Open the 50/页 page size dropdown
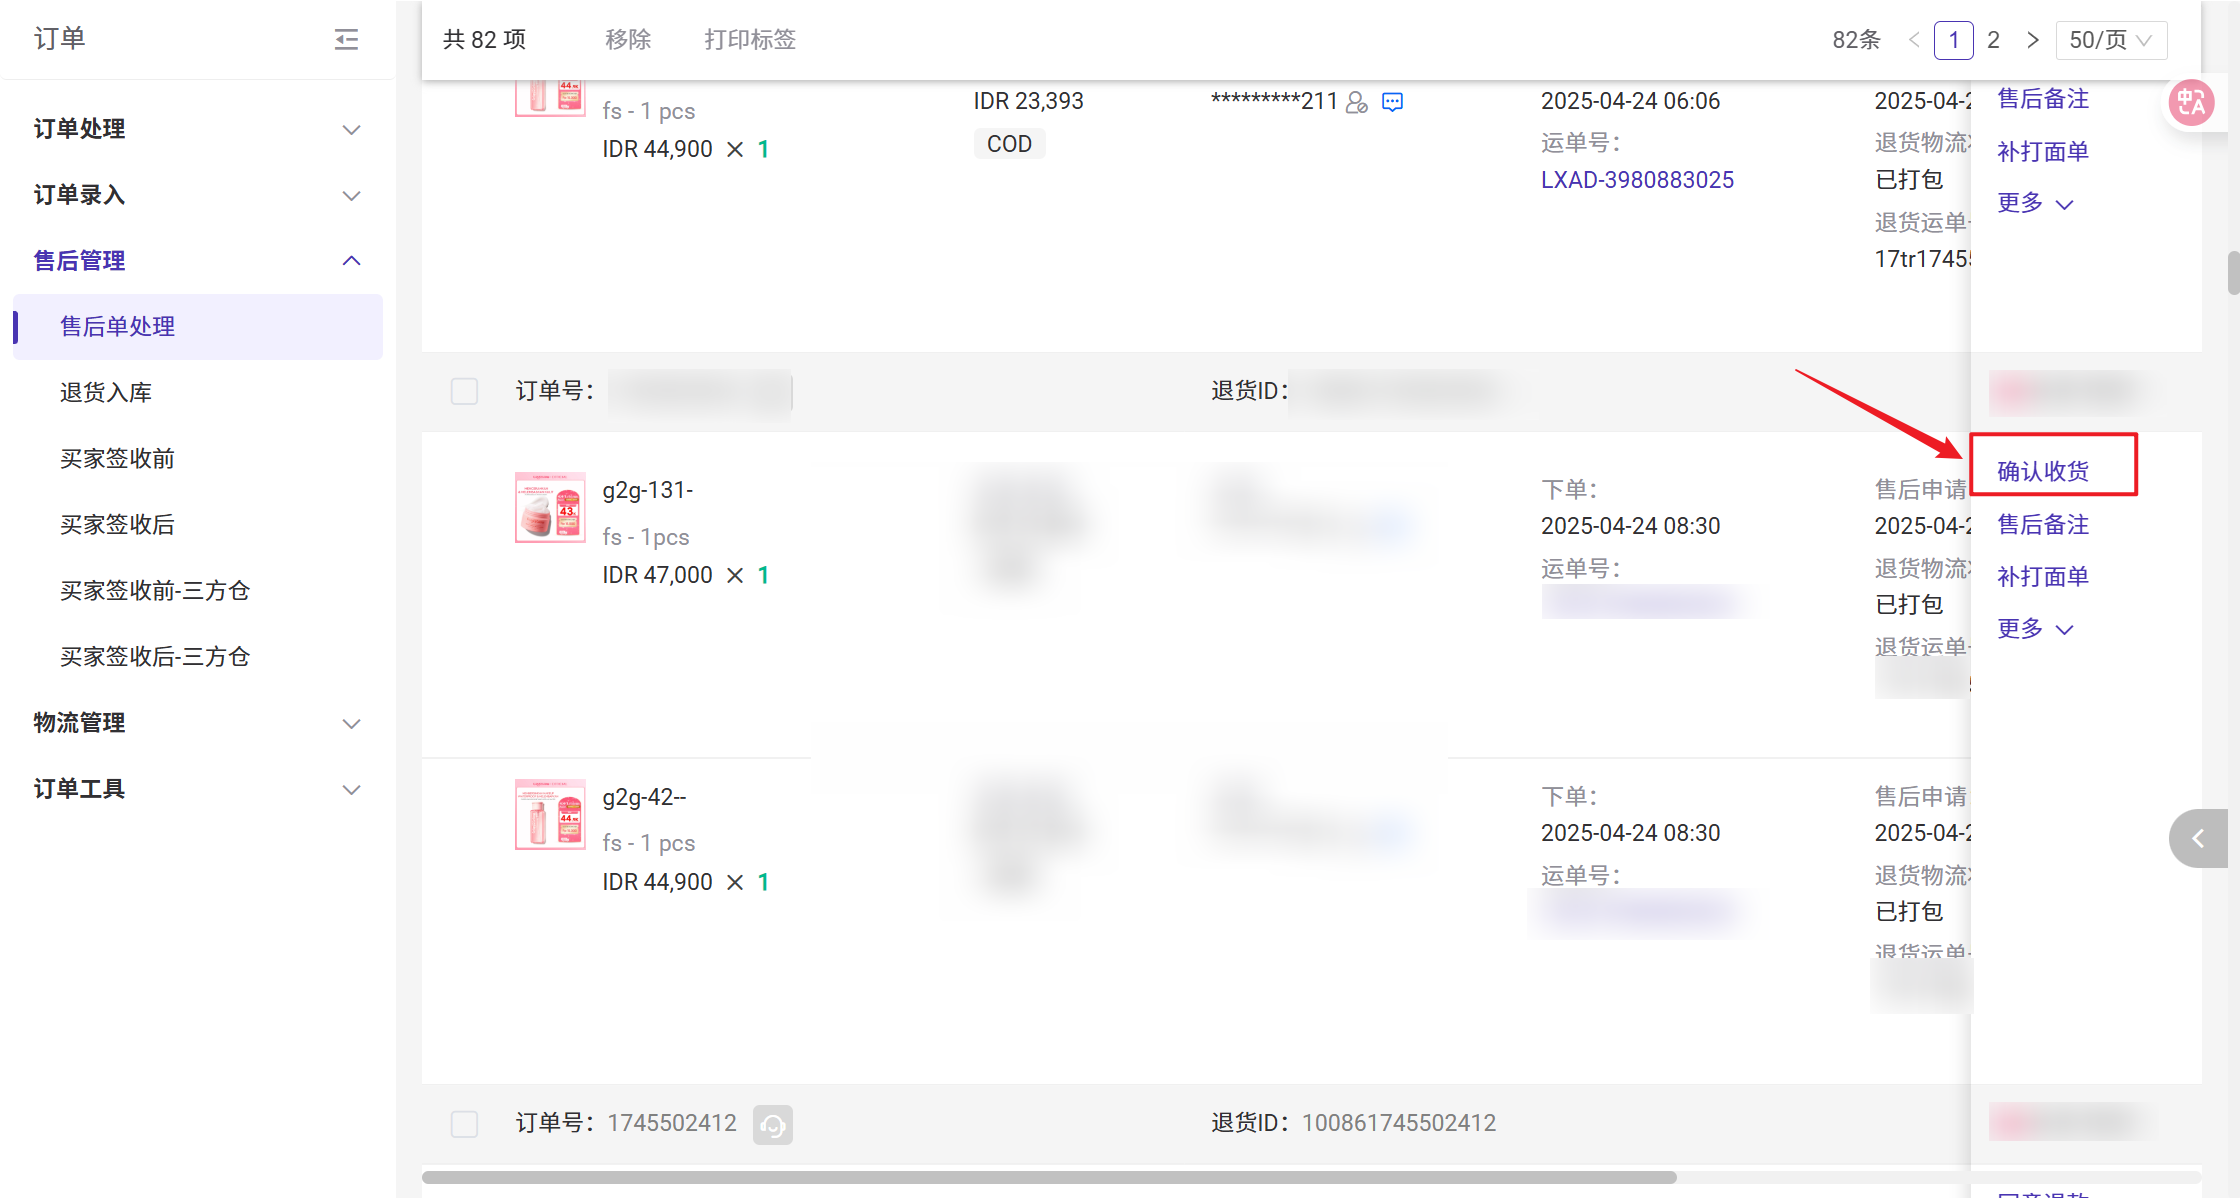Viewport: 2240px width, 1198px height. tap(2111, 40)
